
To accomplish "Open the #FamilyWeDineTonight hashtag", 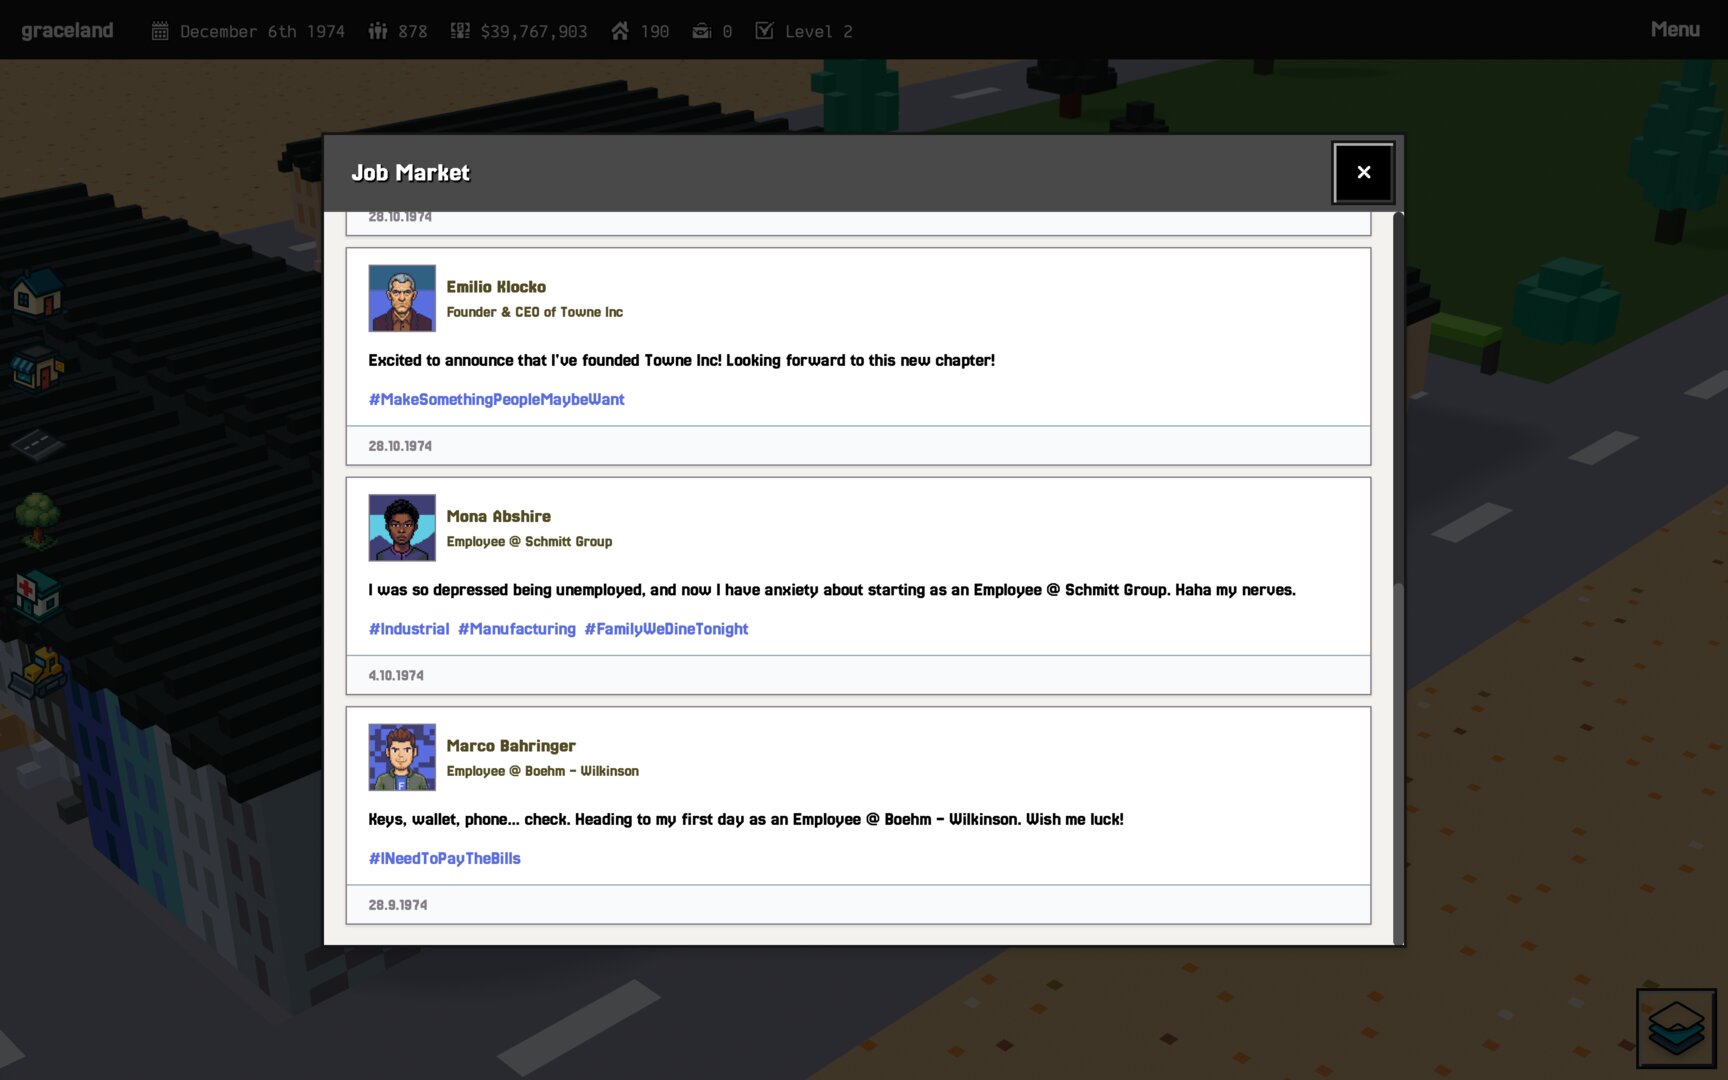I will pos(667,629).
